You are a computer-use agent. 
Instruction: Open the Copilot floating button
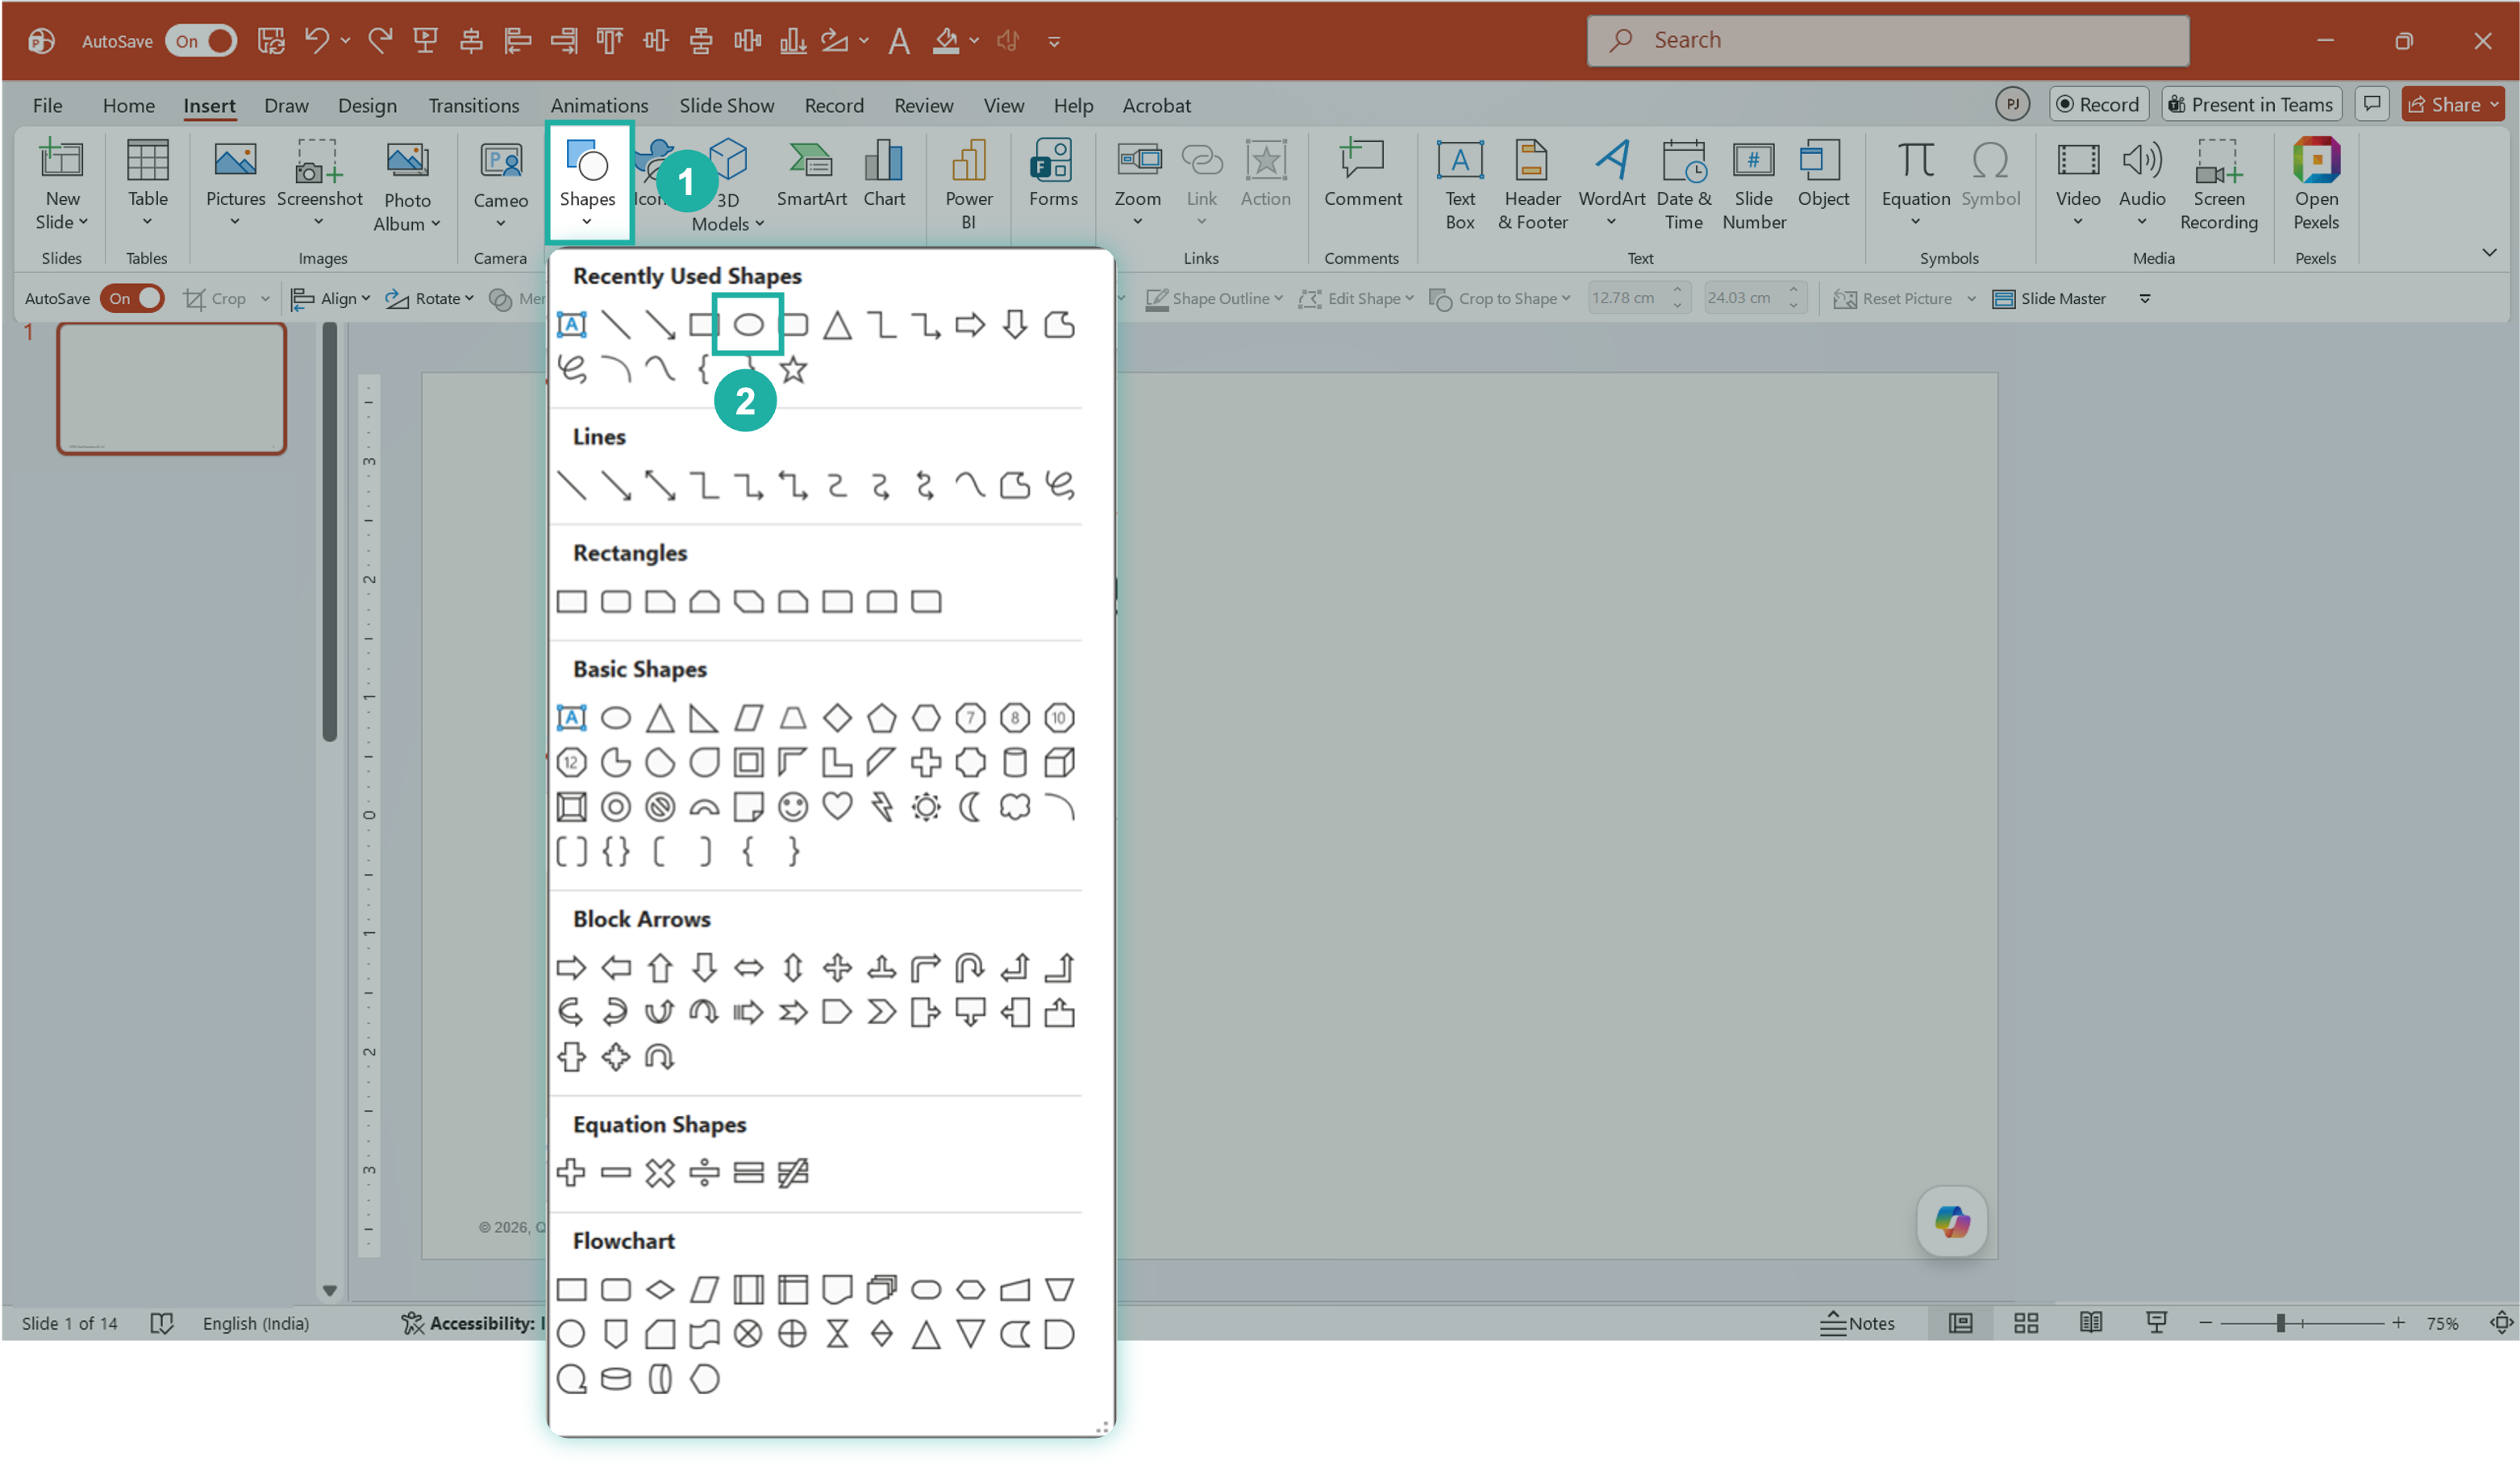click(x=1951, y=1221)
